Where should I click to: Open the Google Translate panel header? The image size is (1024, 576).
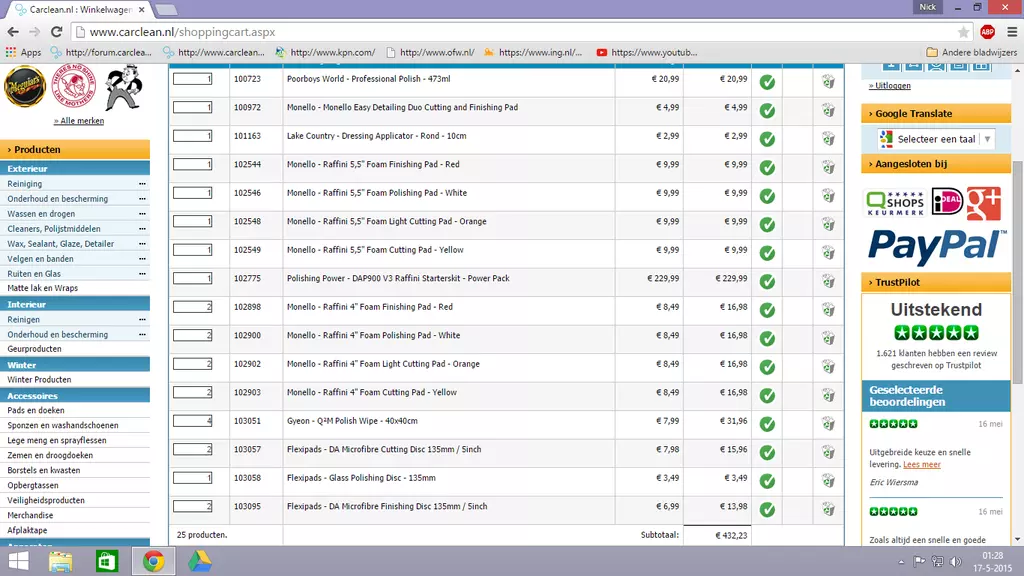point(936,114)
